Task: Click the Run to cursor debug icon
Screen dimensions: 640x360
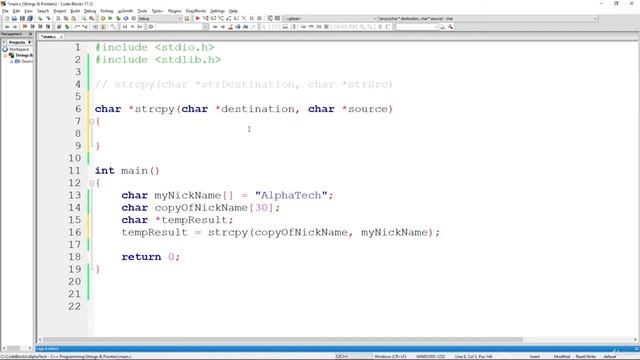Action: pos(205,18)
